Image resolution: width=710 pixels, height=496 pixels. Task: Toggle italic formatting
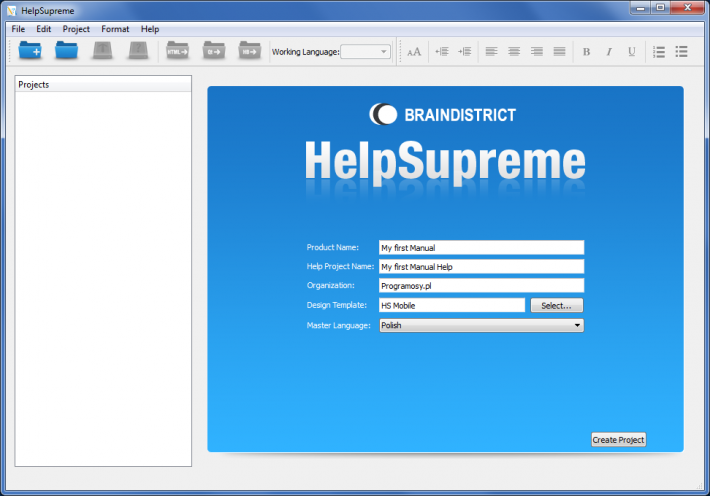(x=609, y=52)
